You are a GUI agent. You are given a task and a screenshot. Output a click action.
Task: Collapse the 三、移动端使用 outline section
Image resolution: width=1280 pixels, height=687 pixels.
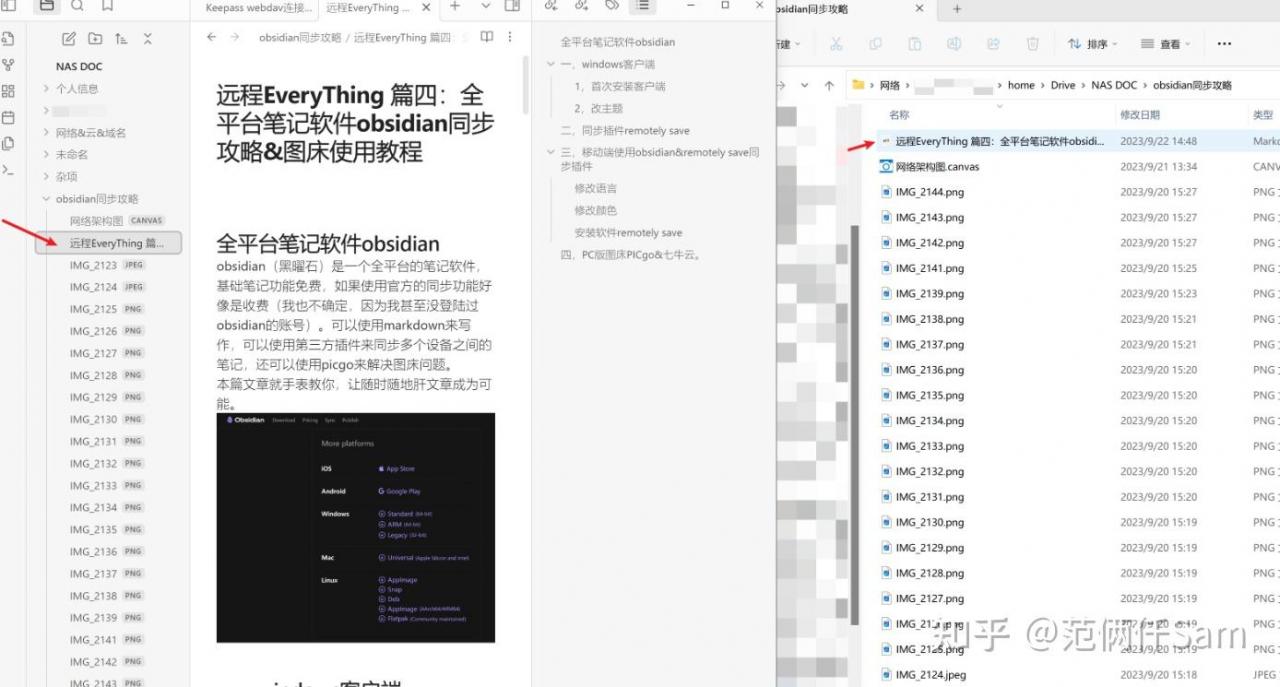click(551, 152)
